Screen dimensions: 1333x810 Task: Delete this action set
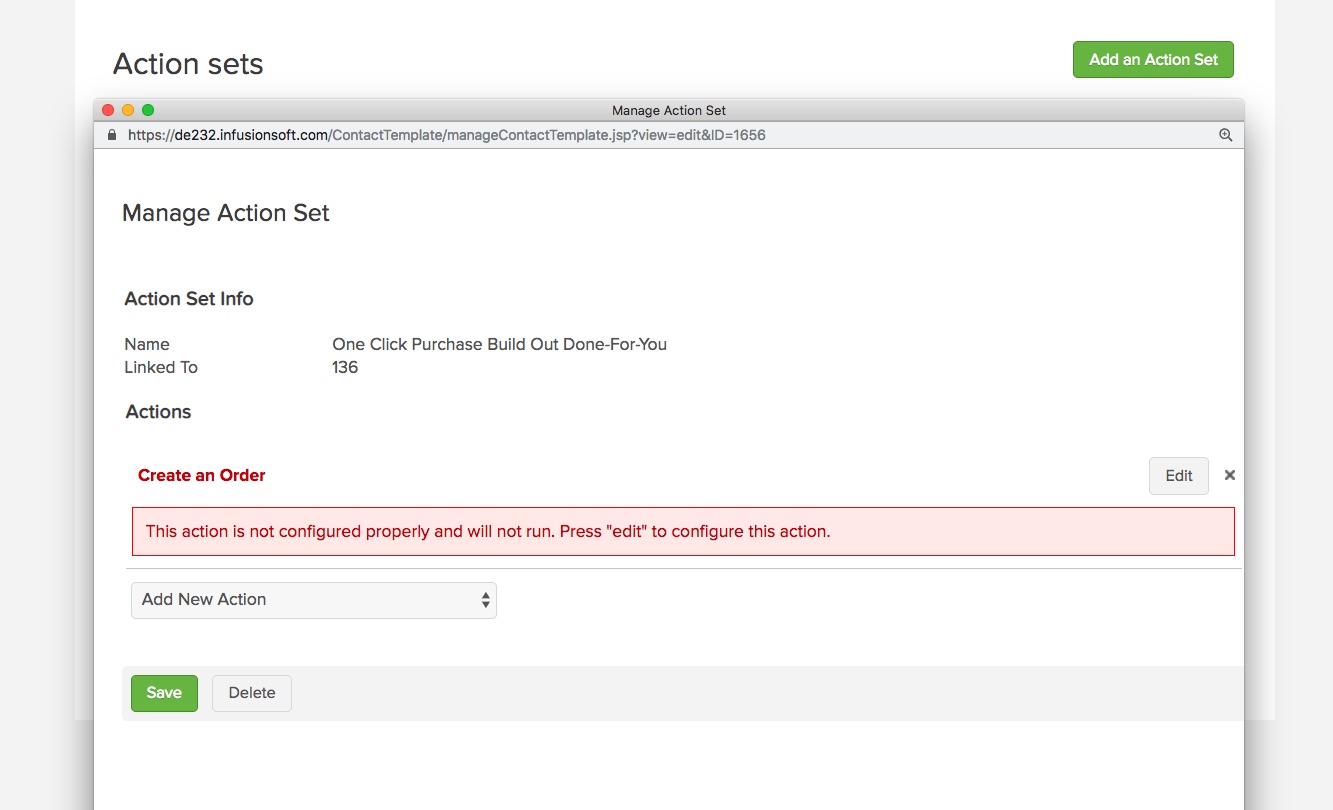[251, 693]
